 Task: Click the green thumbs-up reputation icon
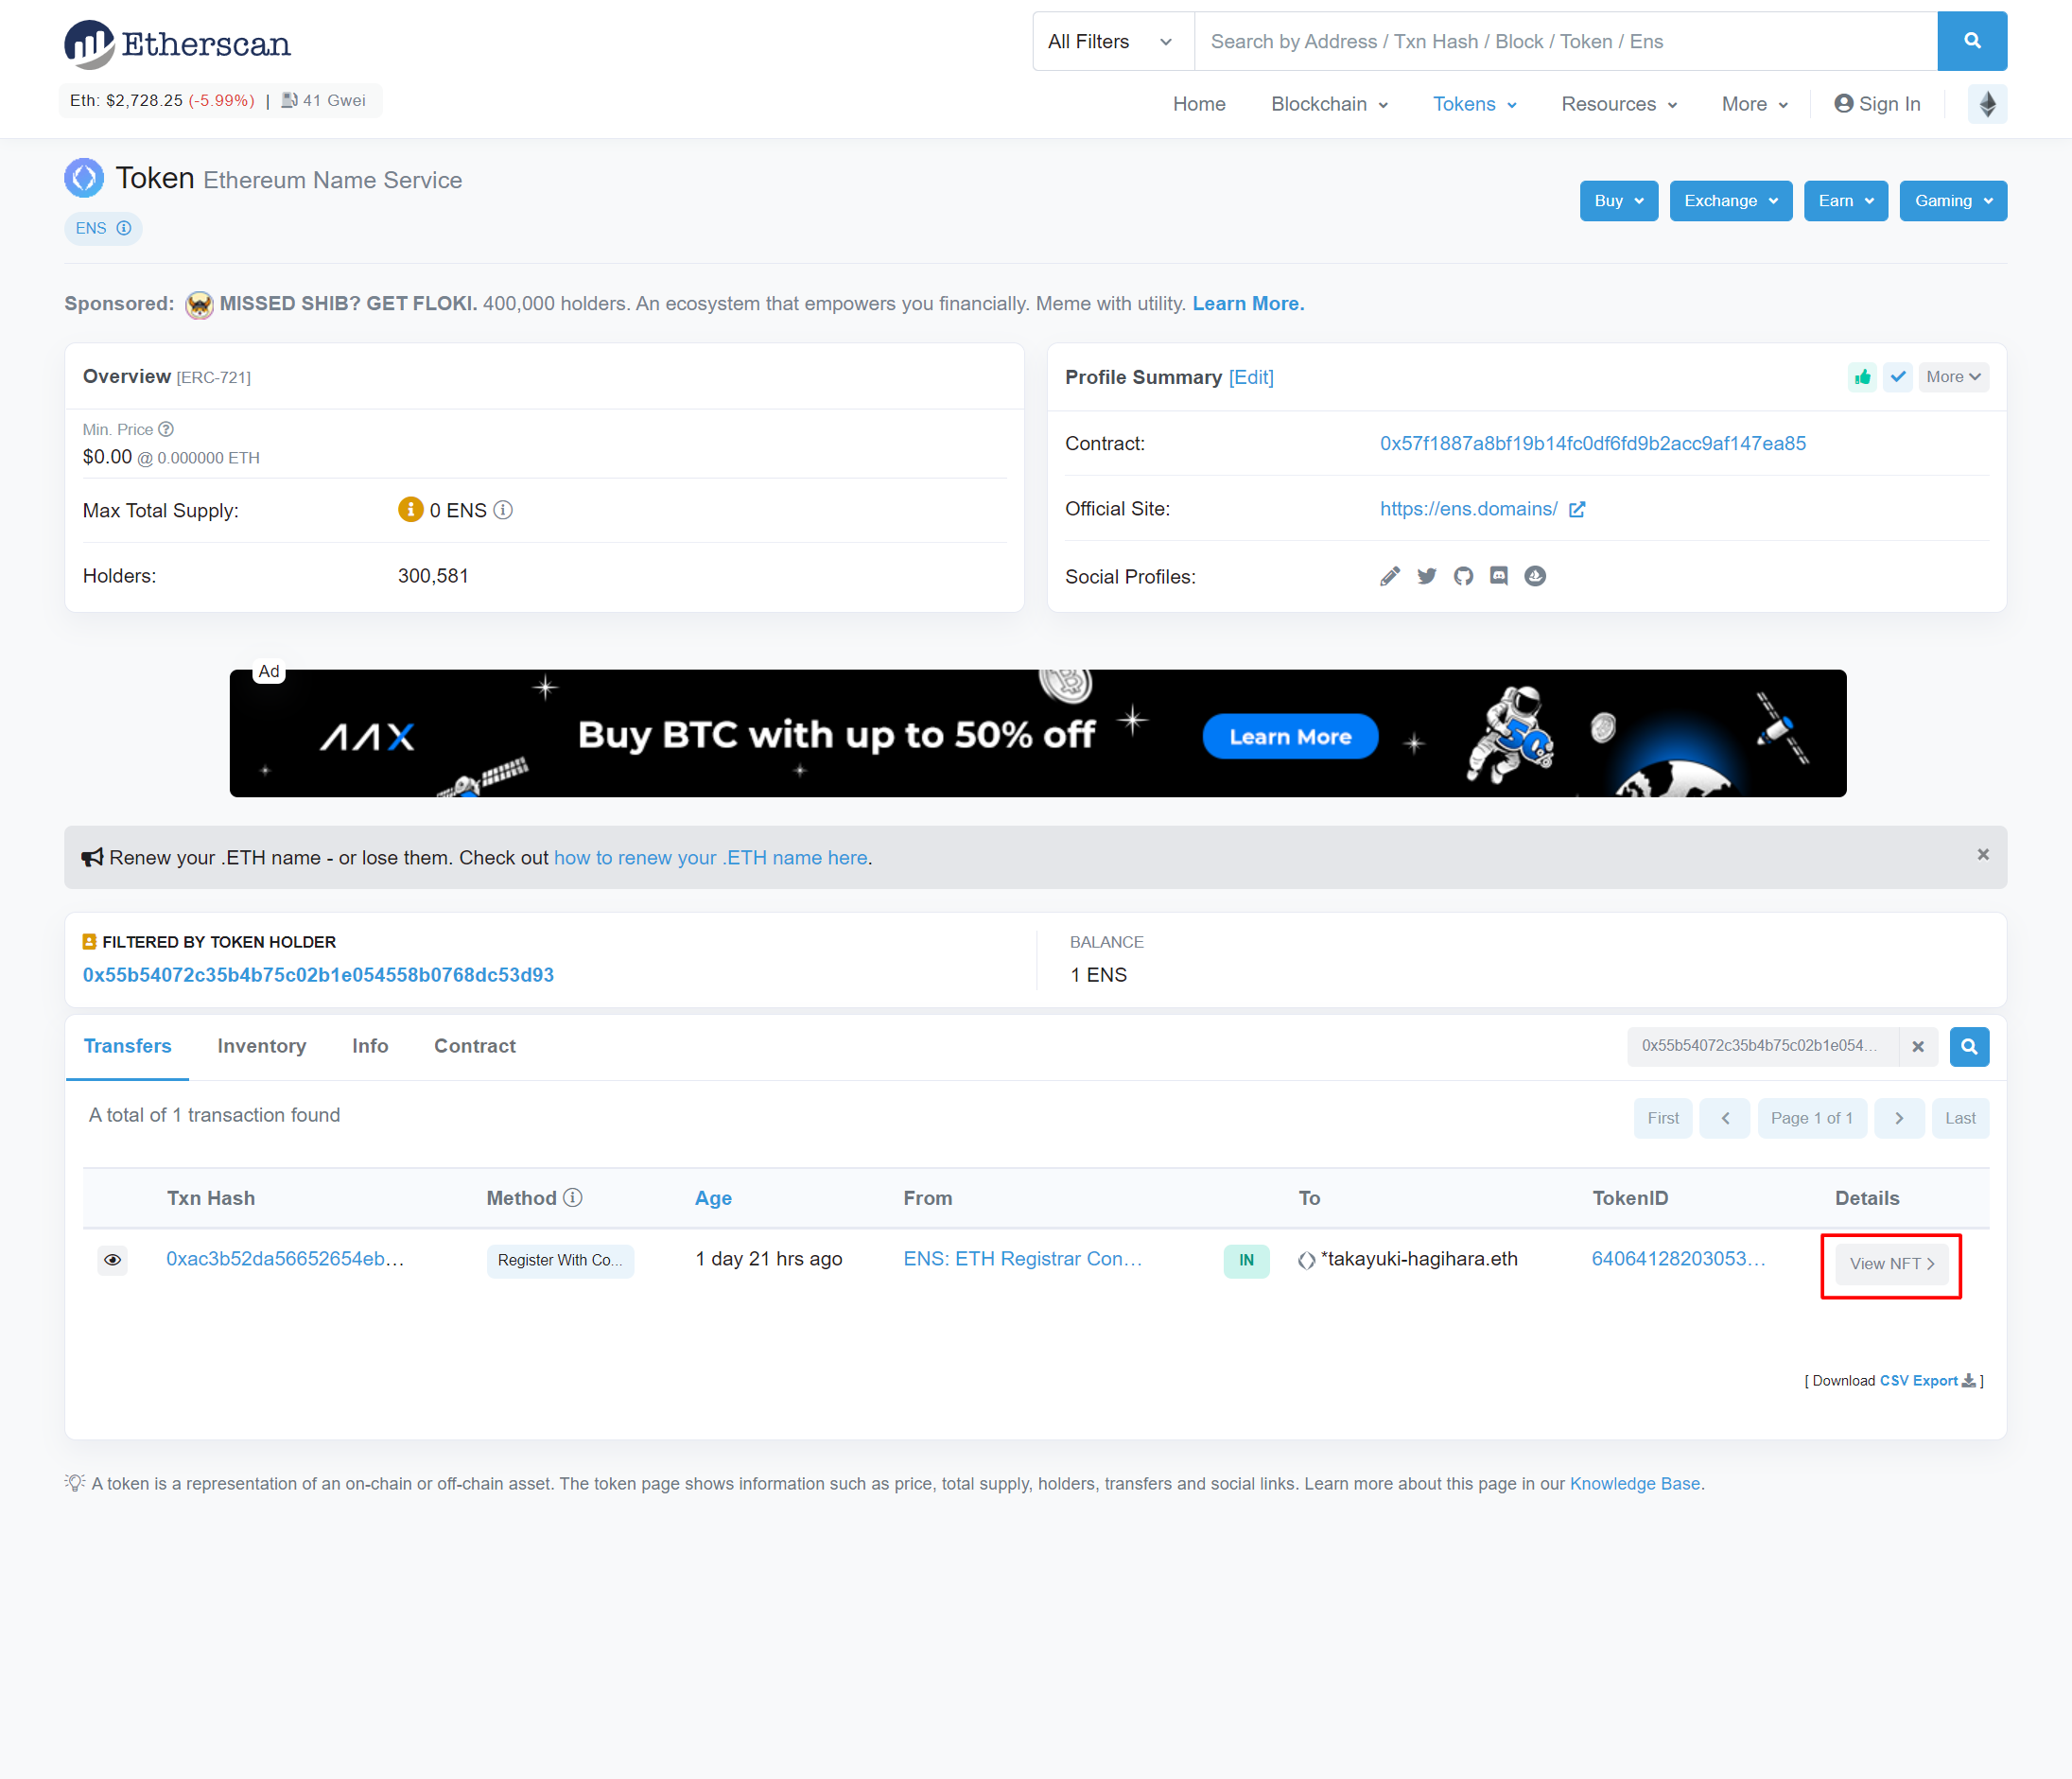(x=1862, y=377)
